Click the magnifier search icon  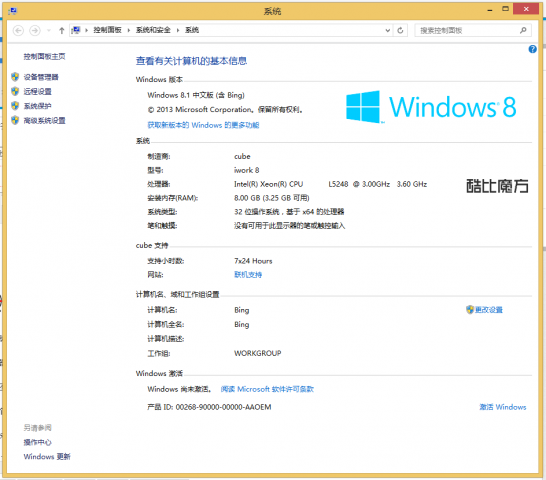click(523, 30)
